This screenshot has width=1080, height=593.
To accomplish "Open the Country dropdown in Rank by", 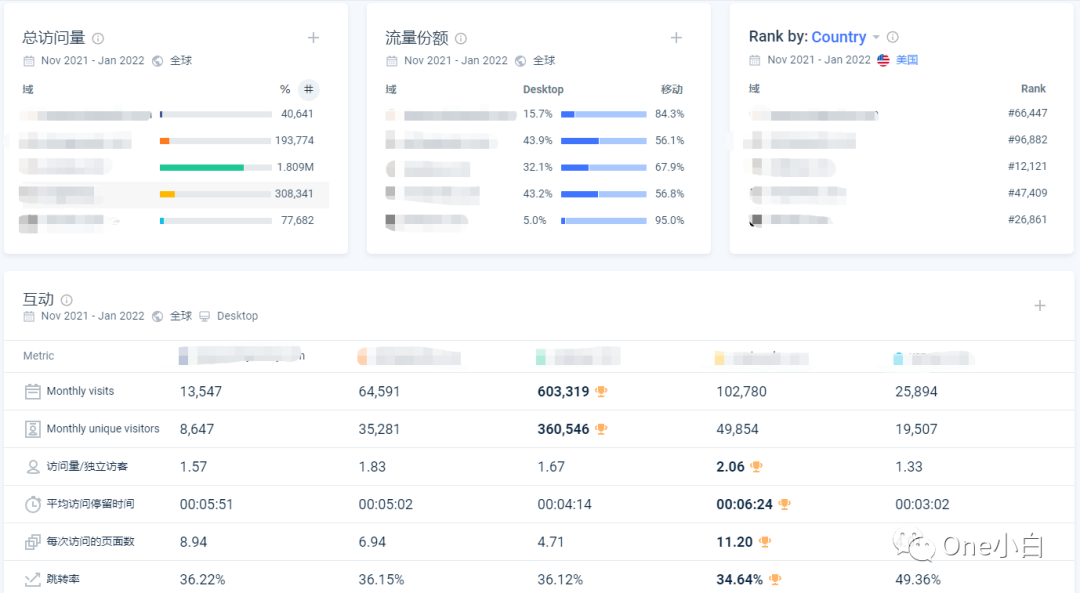I will [877, 36].
